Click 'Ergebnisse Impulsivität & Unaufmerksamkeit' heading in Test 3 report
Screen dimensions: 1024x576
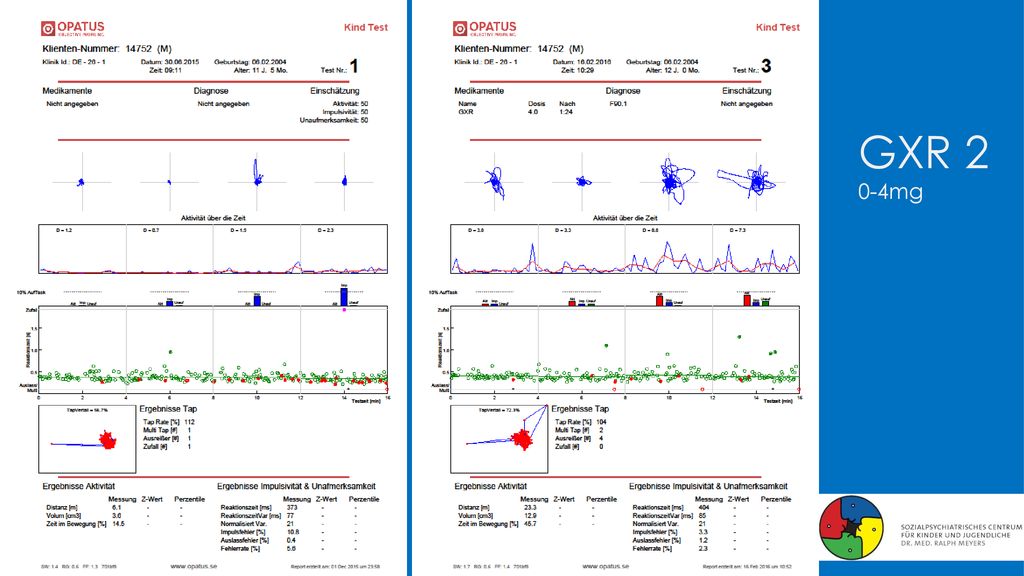(708, 486)
